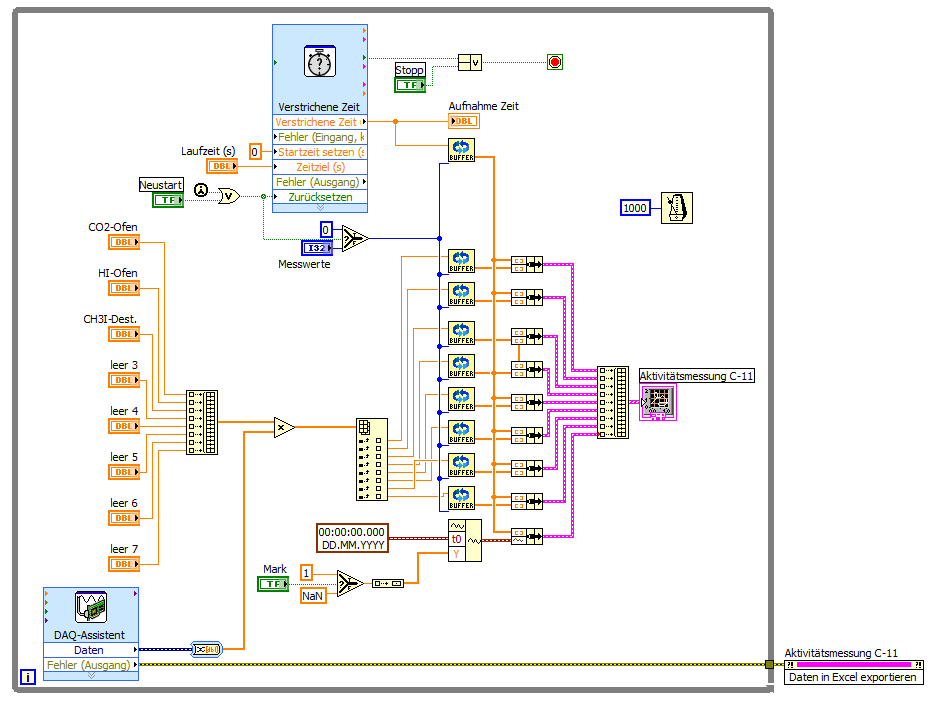Click the Verstrichene Zeit stopwatch icon
The width and height of the screenshot is (938, 701).
pos(319,62)
